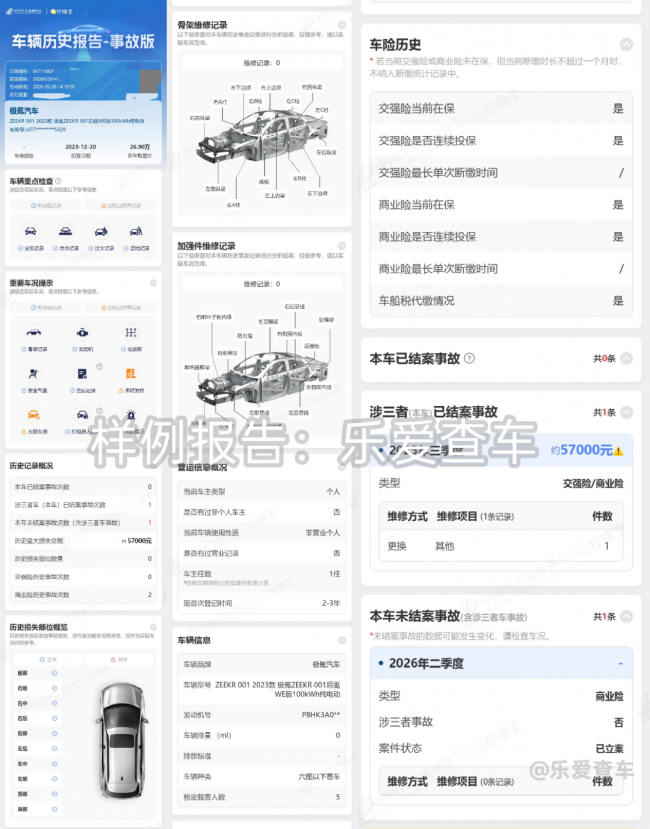Screen dimensions: 650x829
Task: Click the 车辆历史报告-事故版 header banner
Action: pos(83,40)
